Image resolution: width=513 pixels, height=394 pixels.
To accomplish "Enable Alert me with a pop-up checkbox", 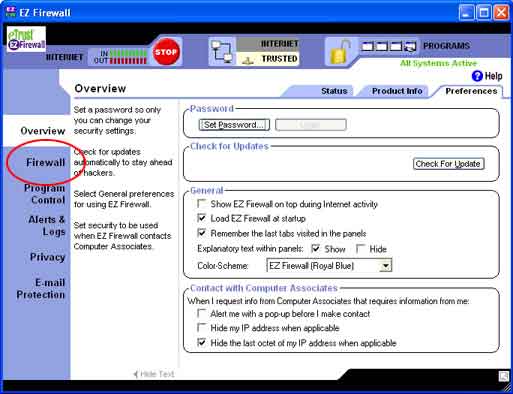I will pyautogui.click(x=201, y=313).
